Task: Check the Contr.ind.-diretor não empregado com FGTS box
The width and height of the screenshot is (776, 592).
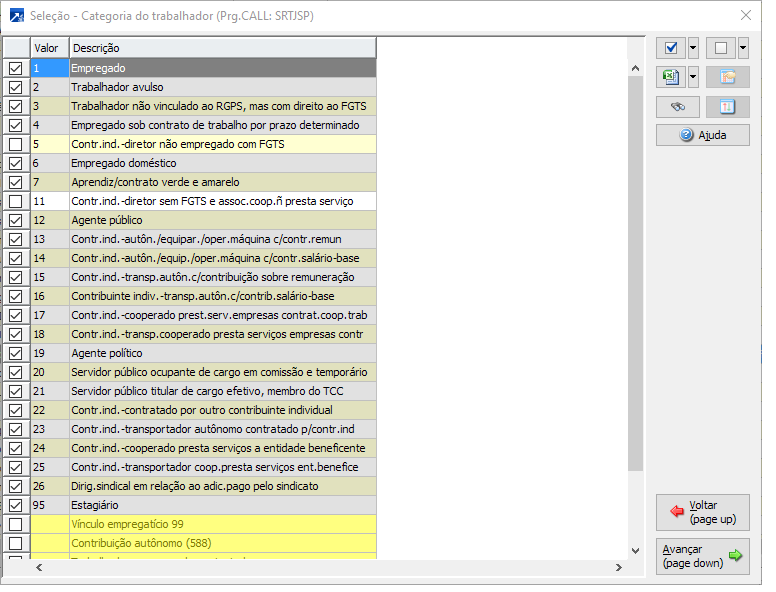Action: [15, 144]
